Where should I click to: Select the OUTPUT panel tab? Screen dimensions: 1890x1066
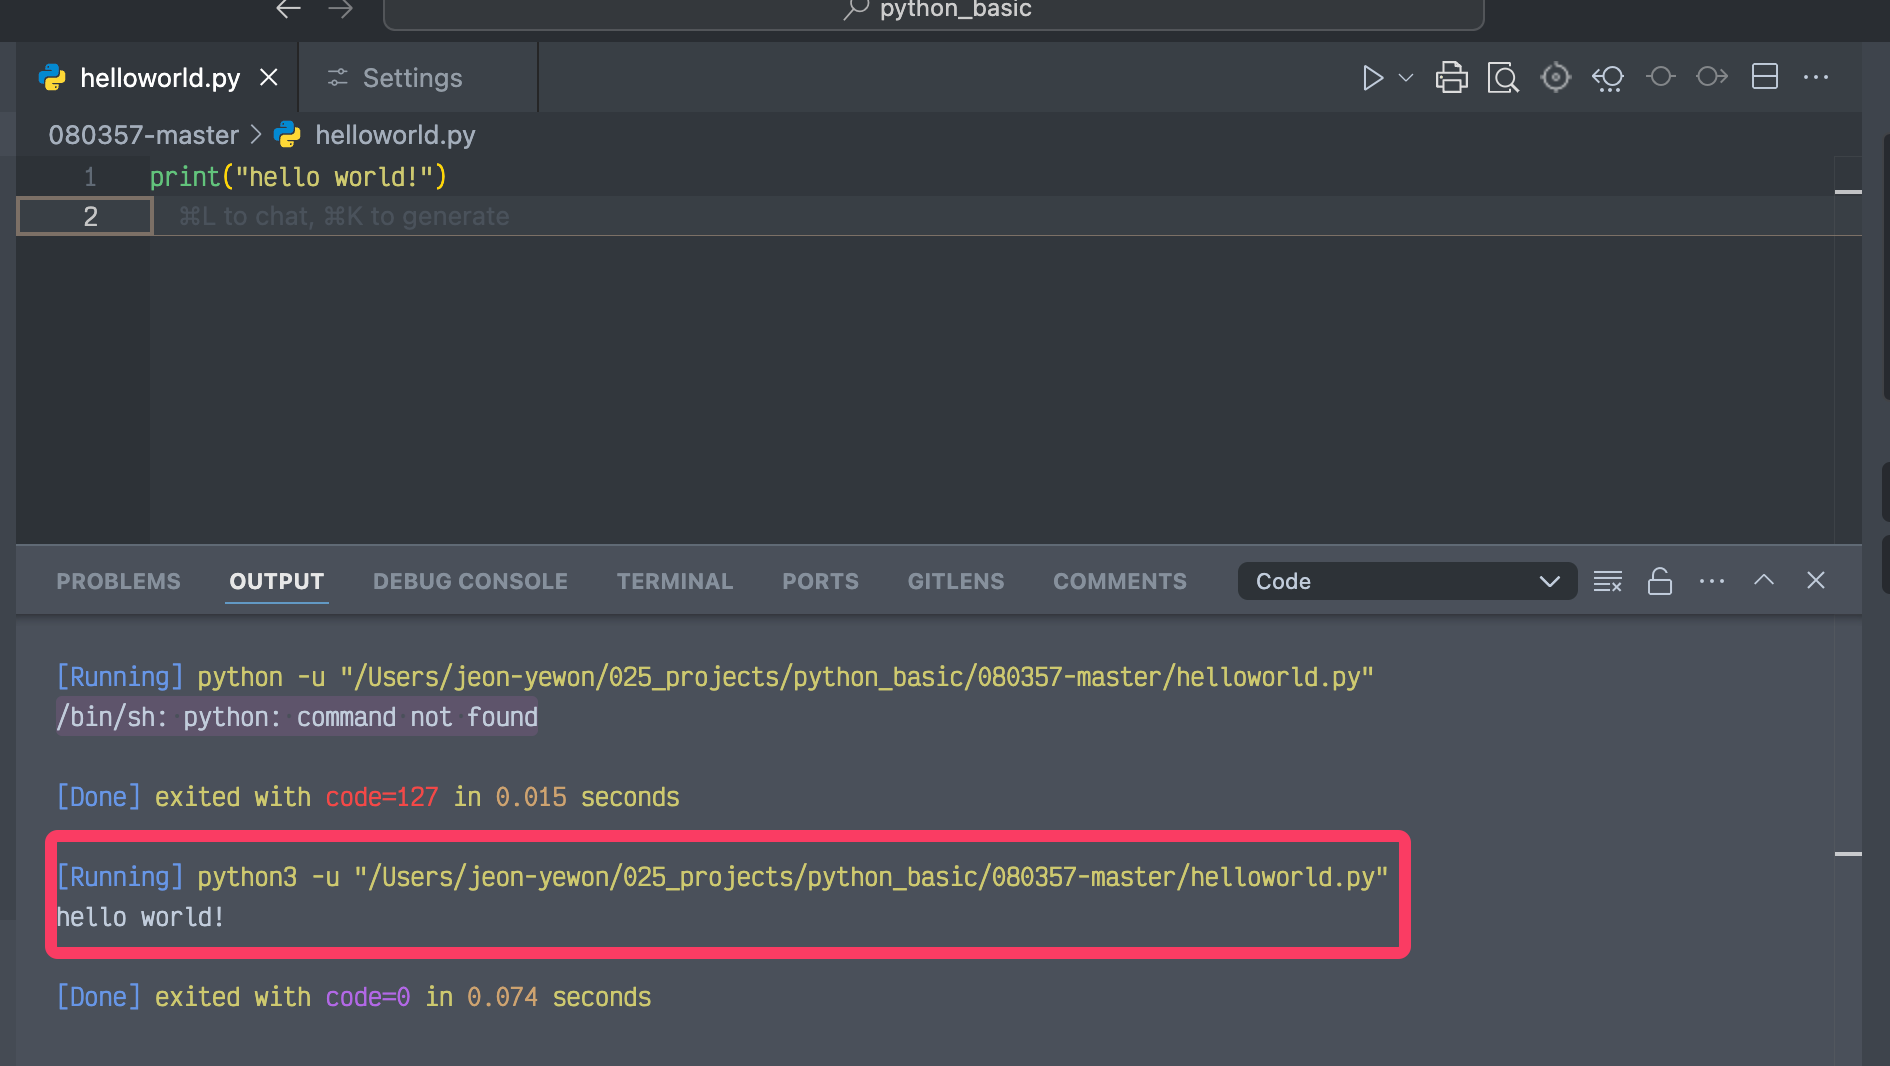[x=277, y=581]
